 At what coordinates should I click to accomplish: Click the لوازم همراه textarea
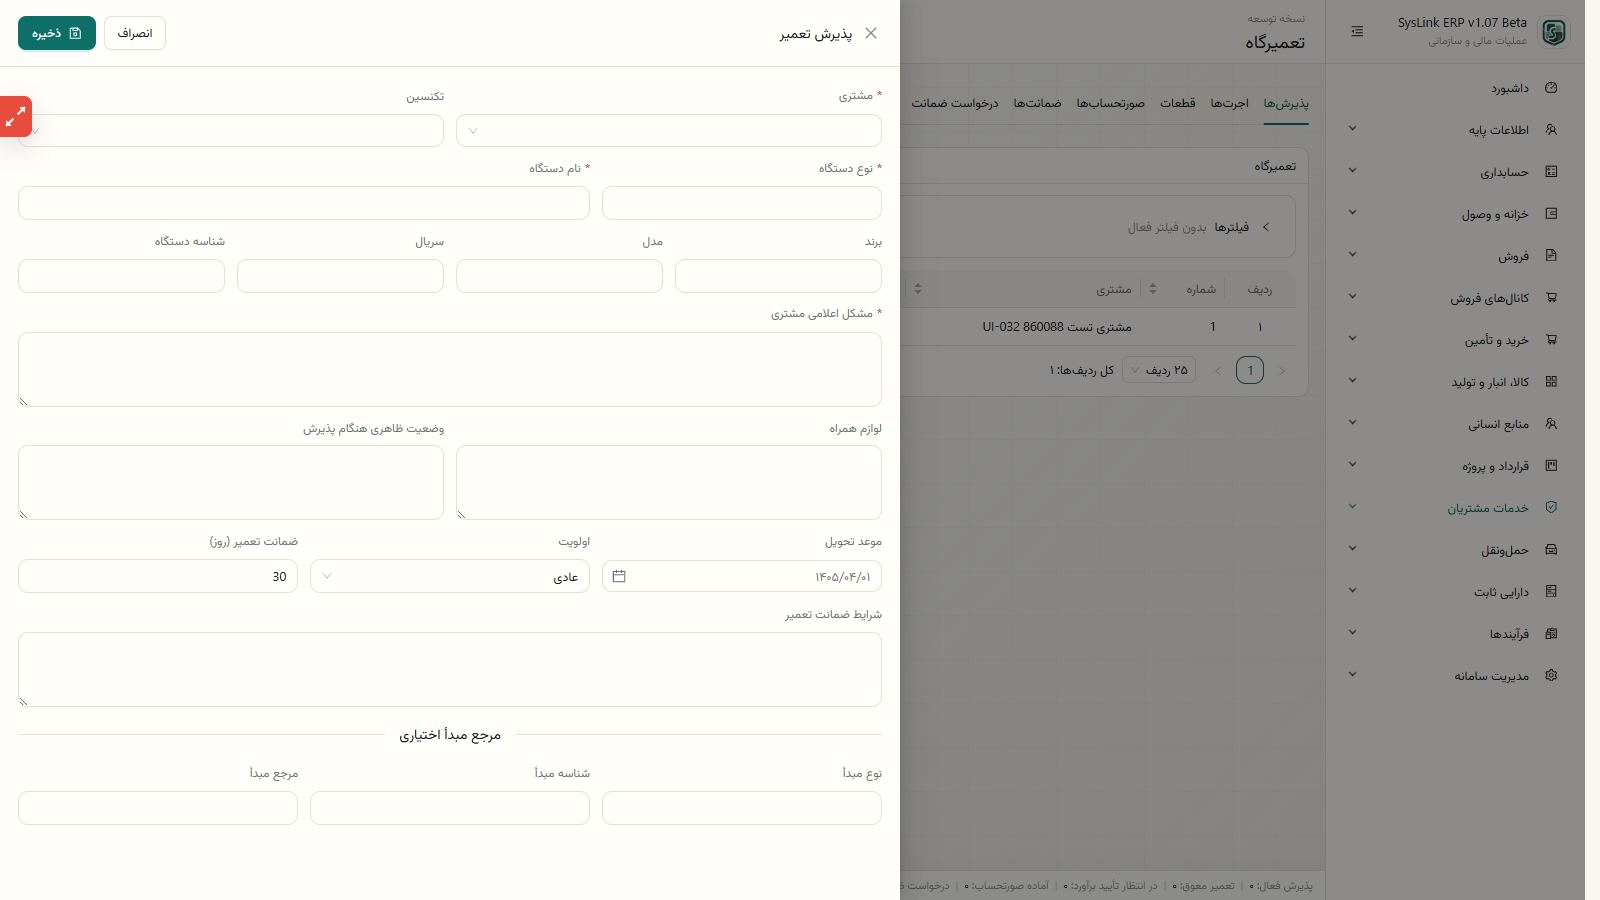pyautogui.click(x=669, y=482)
